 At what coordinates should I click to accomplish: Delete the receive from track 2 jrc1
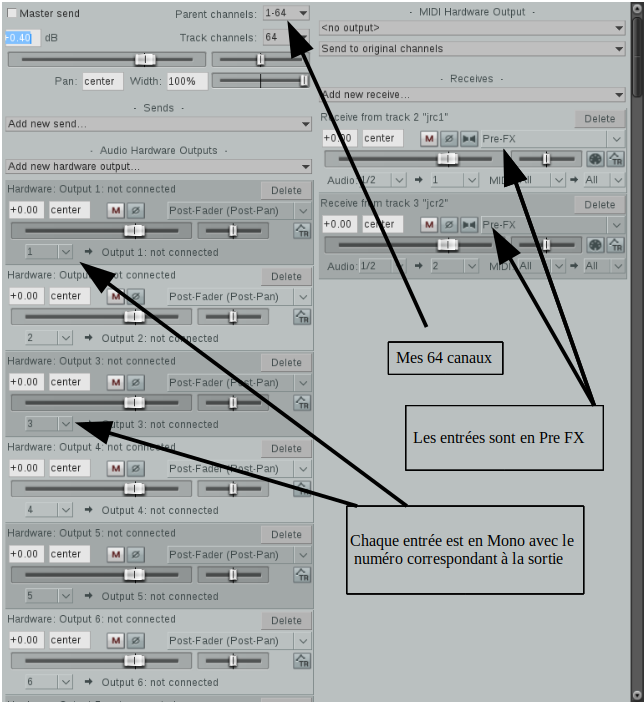pyautogui.click(x=599, y=119)
